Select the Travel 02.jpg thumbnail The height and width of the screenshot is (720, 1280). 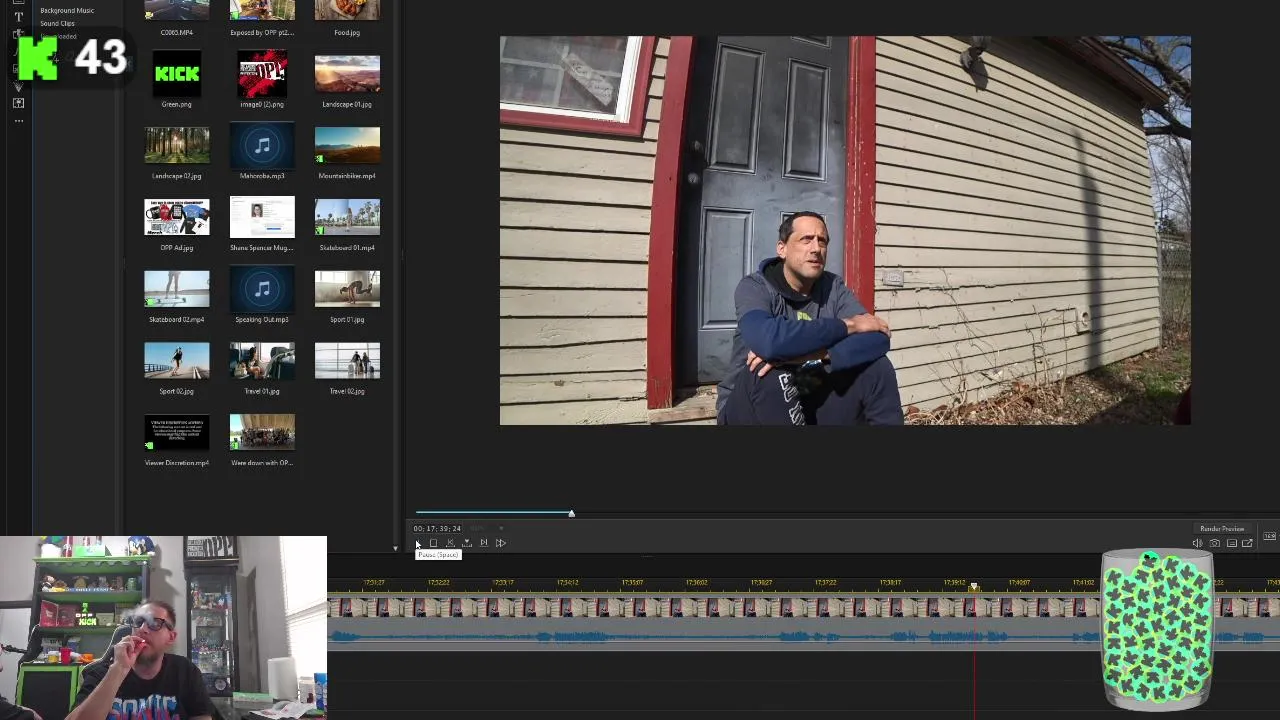[347, 361]
